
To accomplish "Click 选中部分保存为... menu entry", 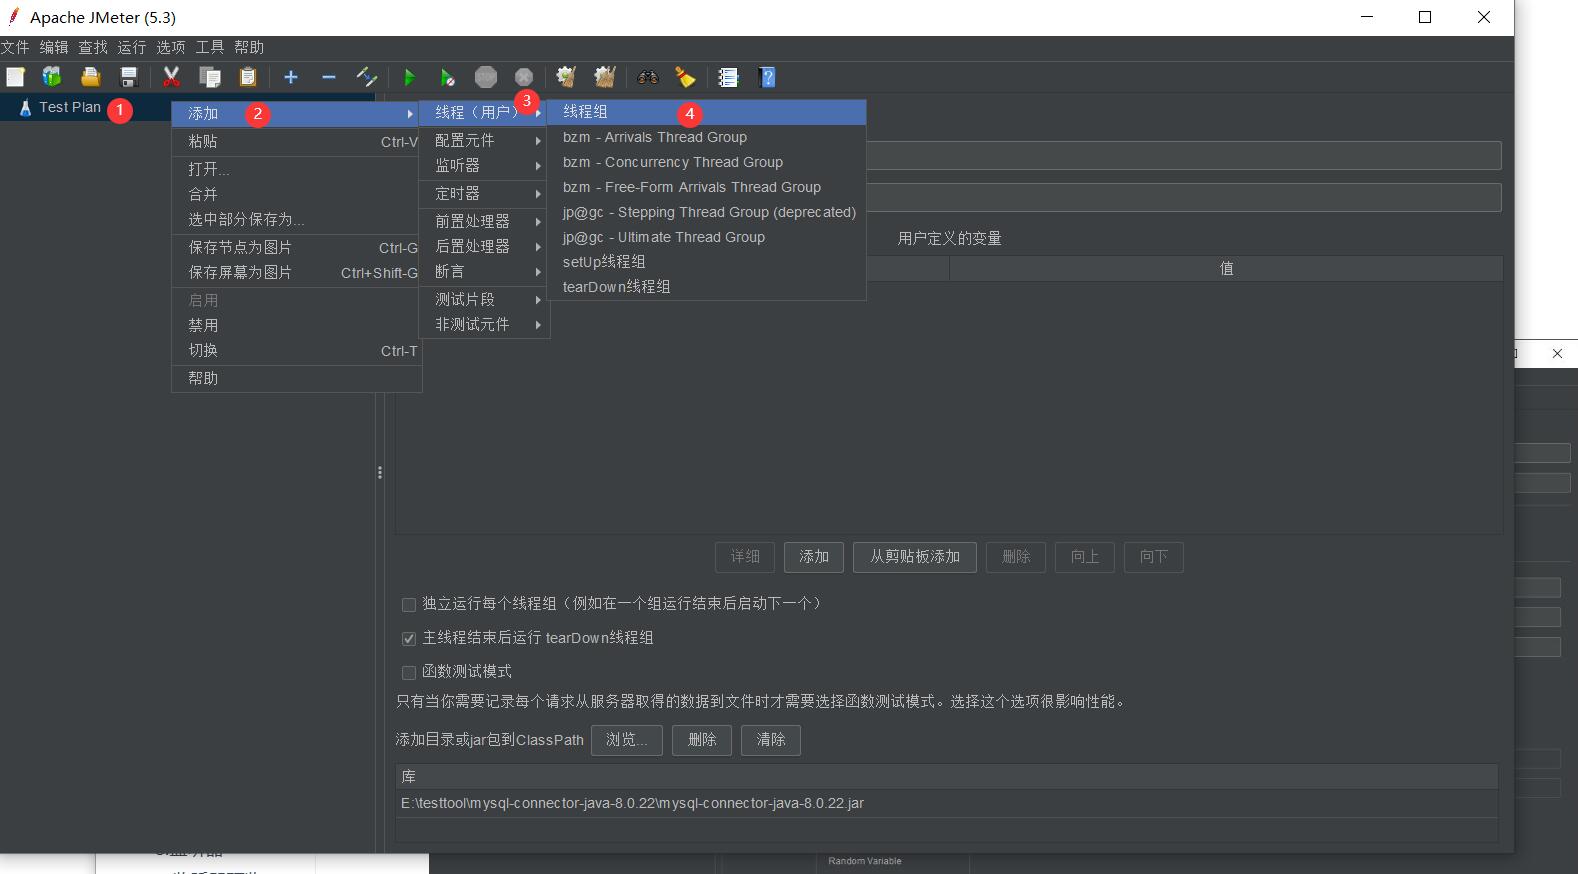I will (x=297, y=220).
